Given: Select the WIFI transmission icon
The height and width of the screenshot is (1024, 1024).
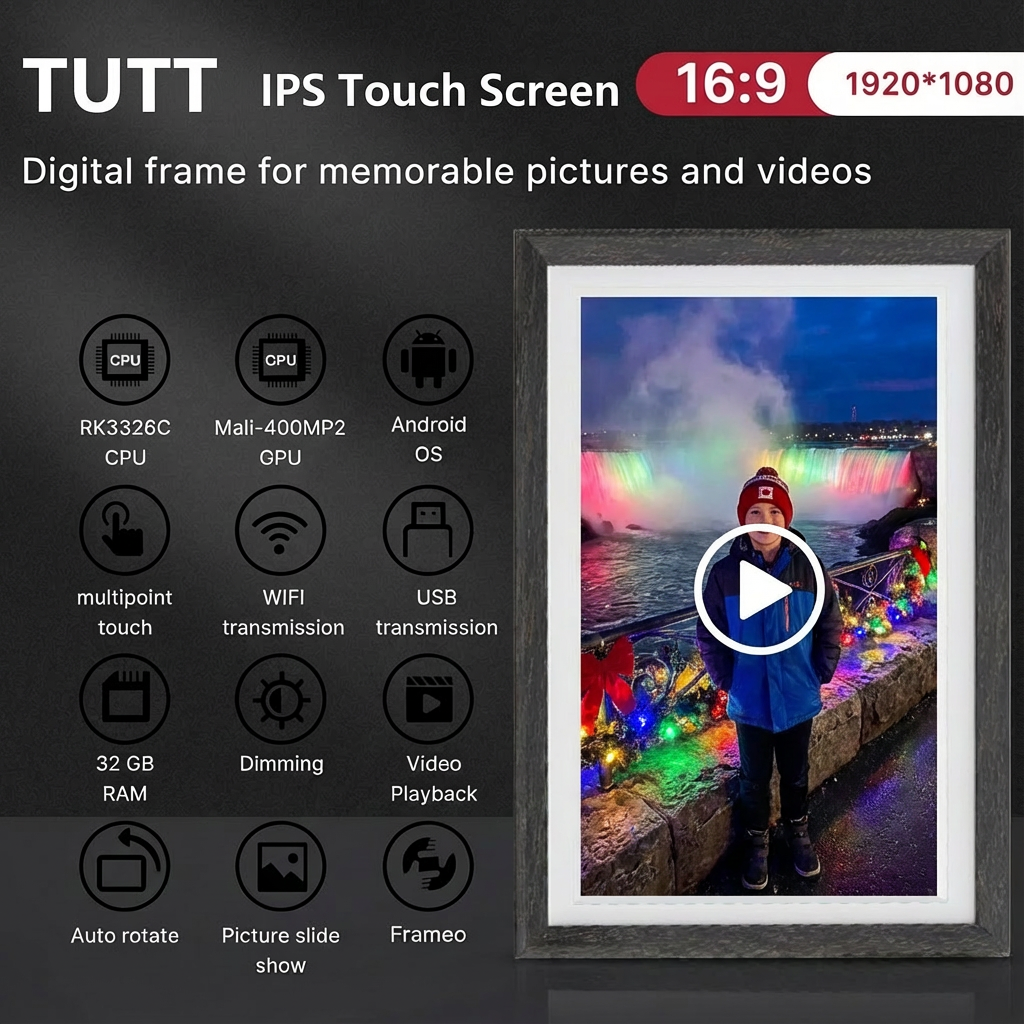Looking at the screenshot, I should click(x=281, y=530).
